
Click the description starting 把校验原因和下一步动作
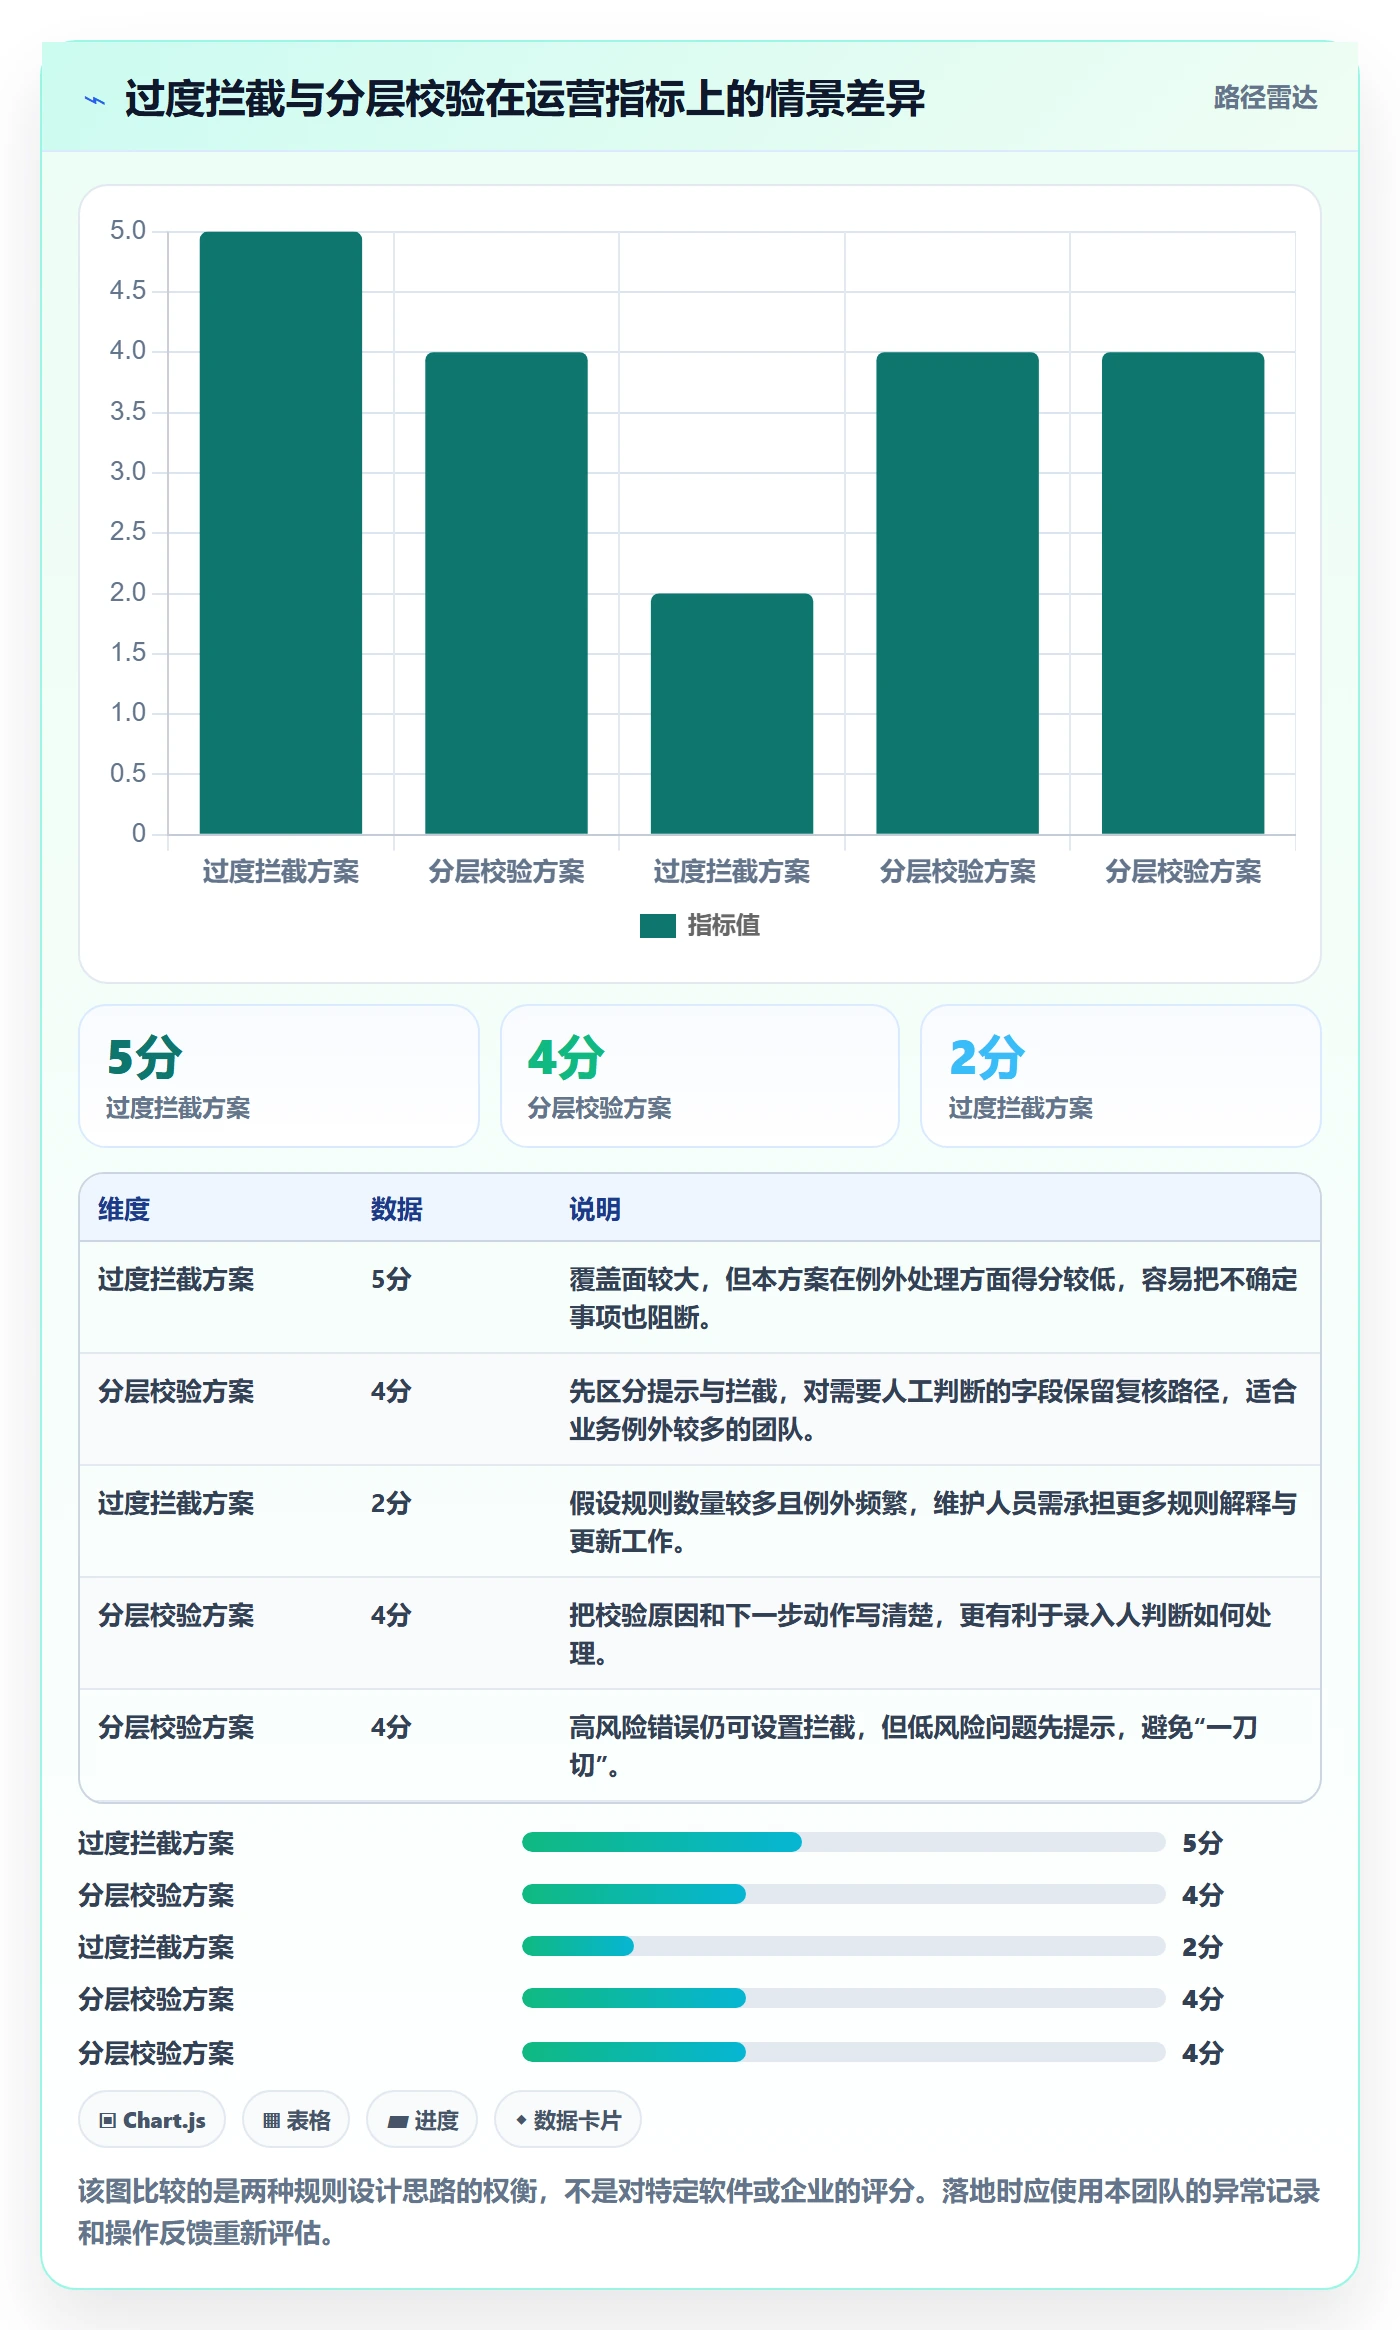coord(921,1634)
